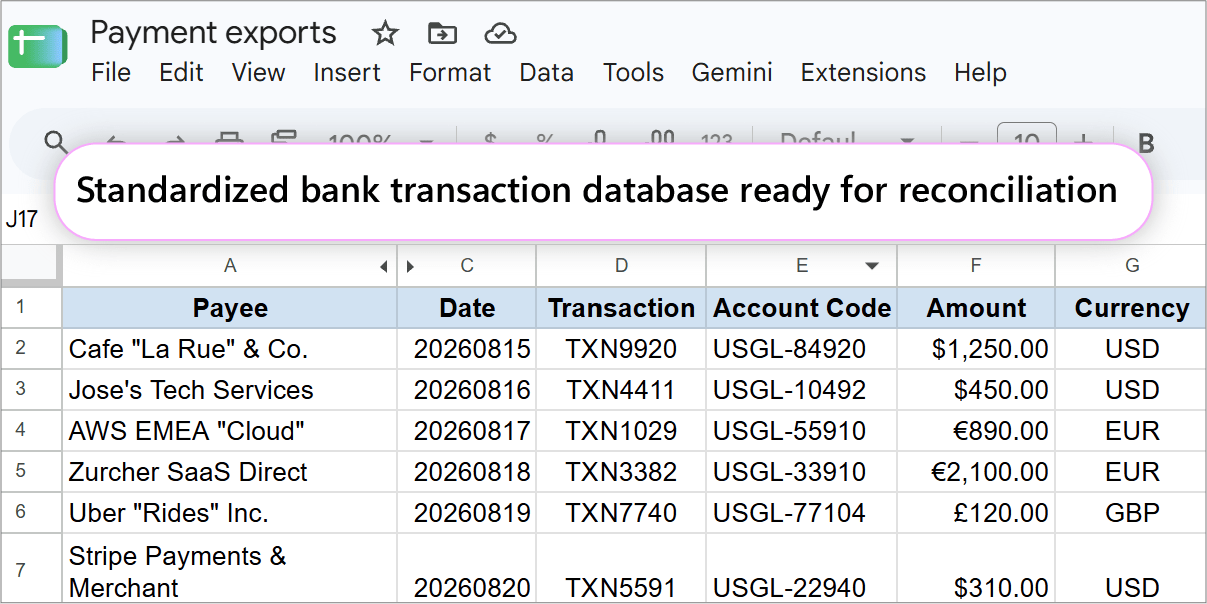Click the search menus magnifier icon

[x=56, y=142]
